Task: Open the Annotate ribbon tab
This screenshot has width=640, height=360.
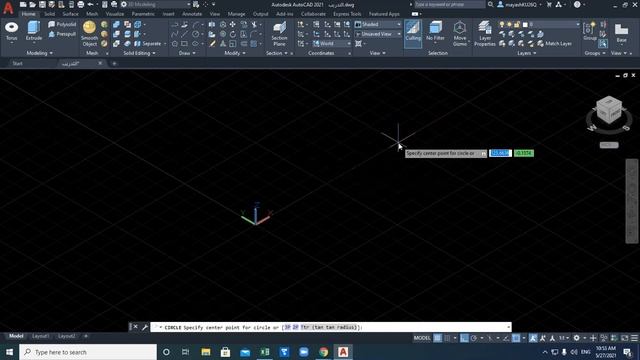Action: [x=192, y=14]
